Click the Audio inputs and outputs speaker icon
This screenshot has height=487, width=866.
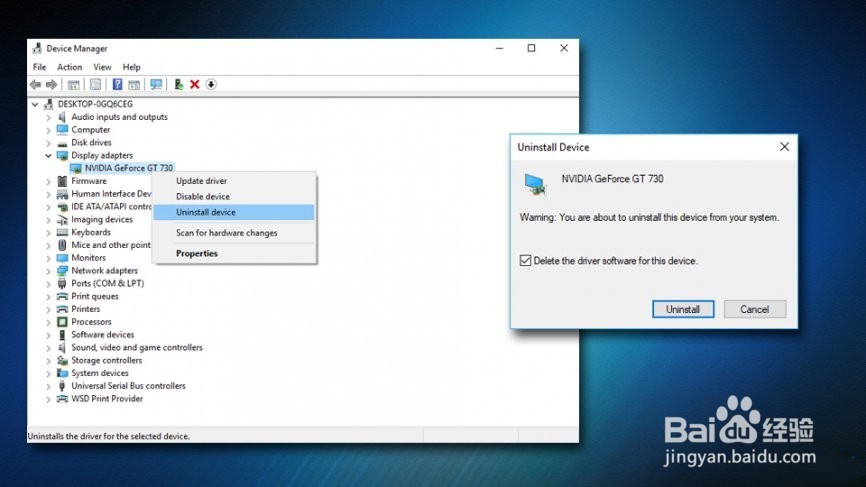62,117
